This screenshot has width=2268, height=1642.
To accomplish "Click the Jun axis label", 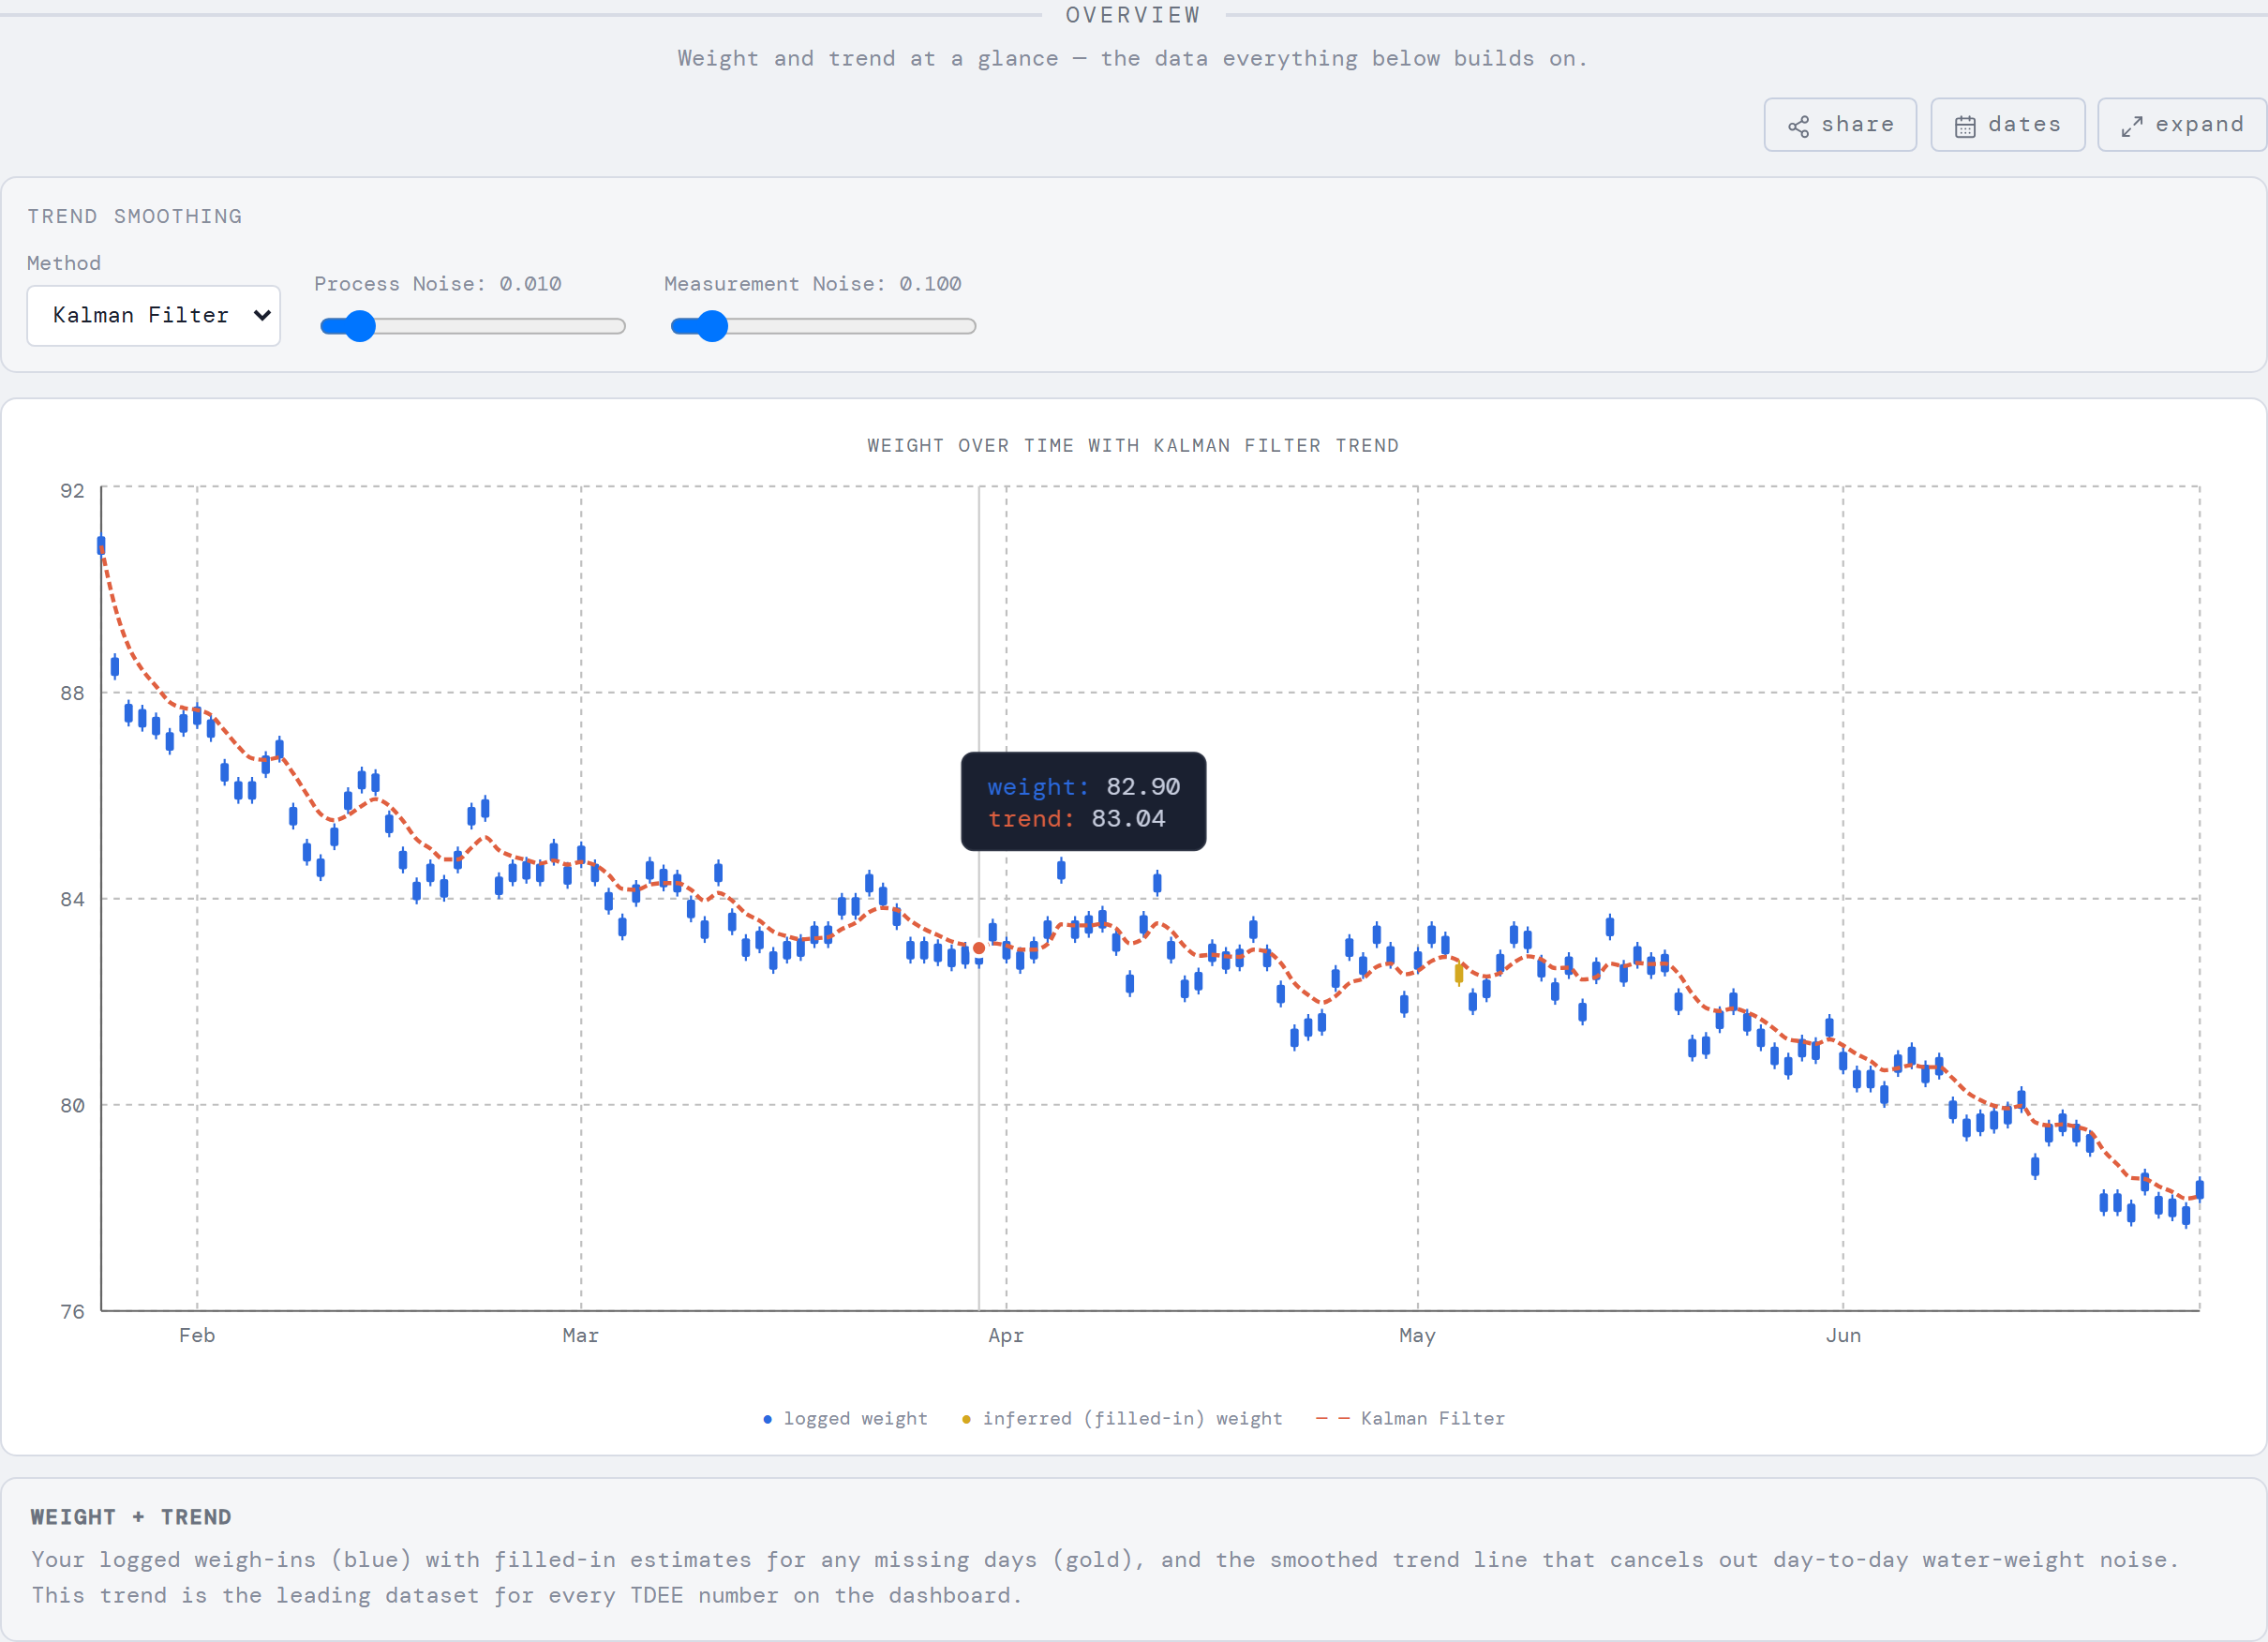I will point(1843,1335).
